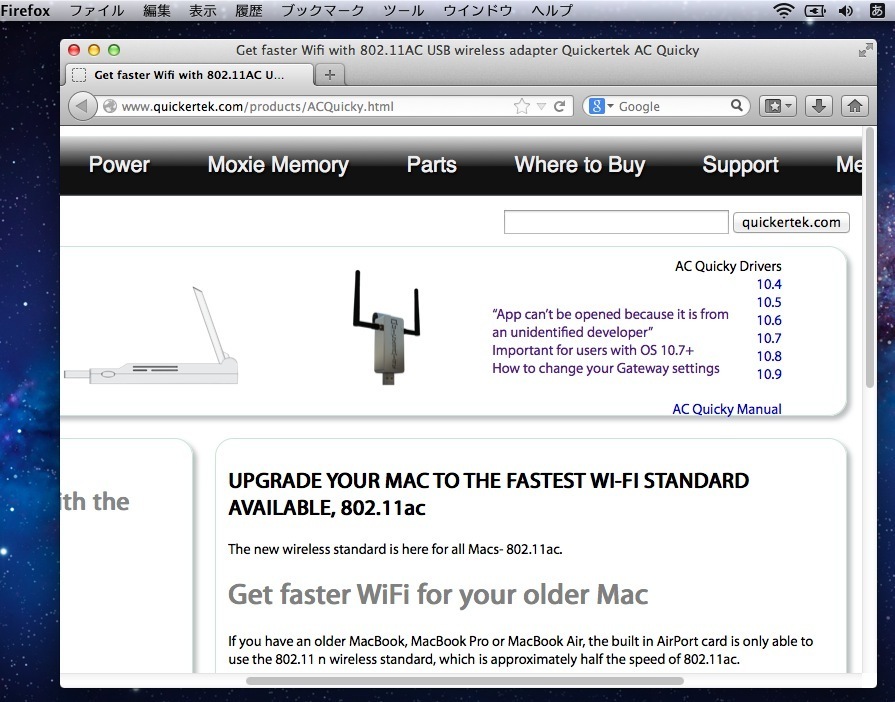The image size is (895, 702).
Task: Open the 10.9 driver link
Action: tap(769, 374)
